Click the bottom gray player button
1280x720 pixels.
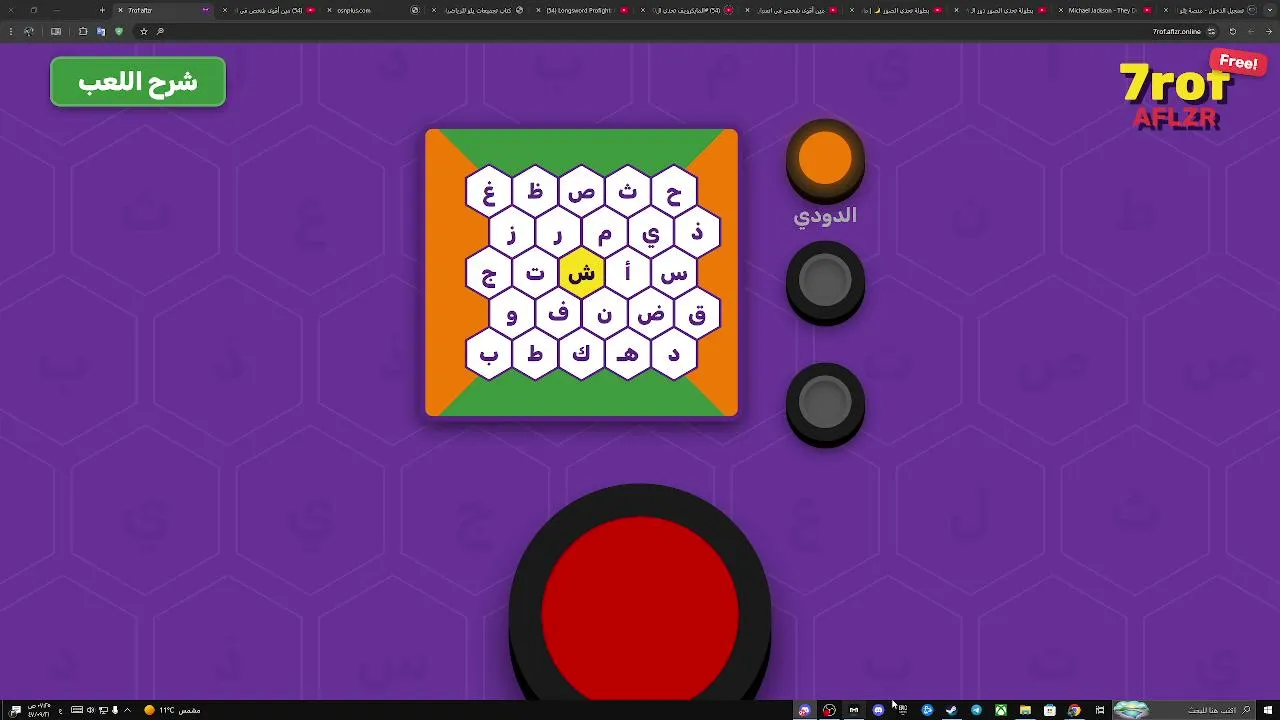click(825, 403)
